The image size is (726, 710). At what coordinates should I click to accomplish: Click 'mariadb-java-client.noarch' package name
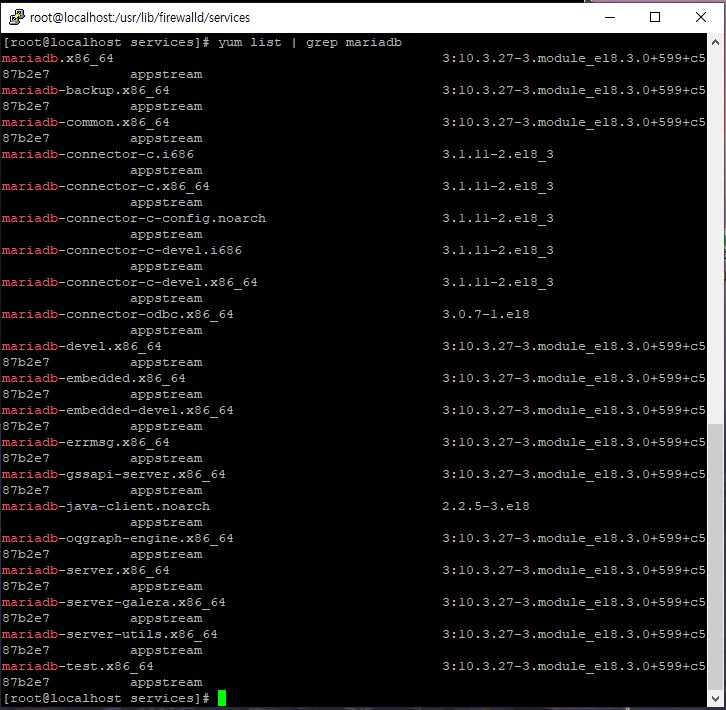pyautogui.click(x=106, y=506)
